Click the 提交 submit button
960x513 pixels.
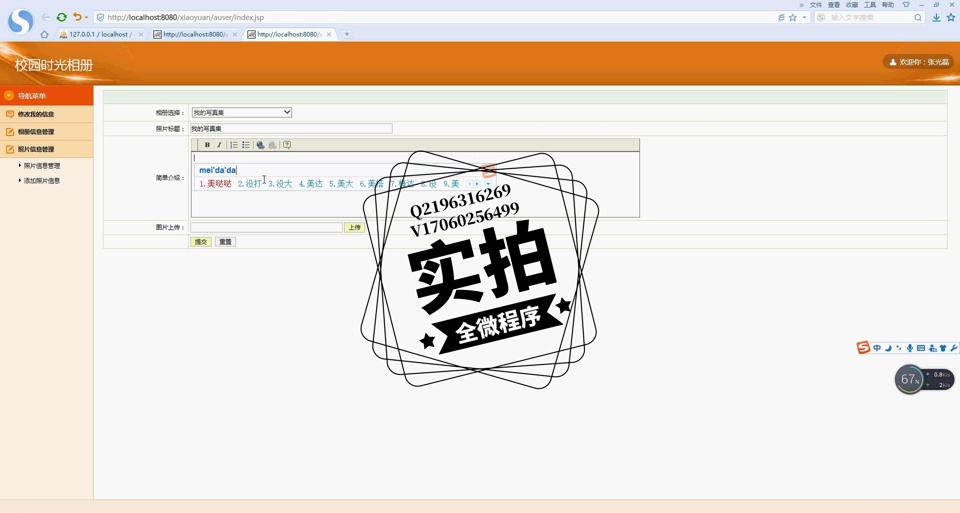(201, 242)
